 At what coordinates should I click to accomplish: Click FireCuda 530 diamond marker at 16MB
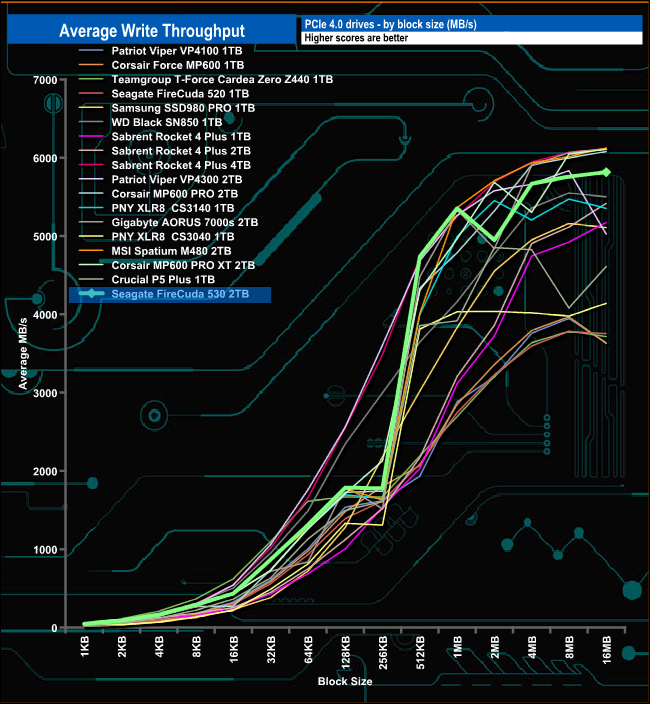[606, 172]
